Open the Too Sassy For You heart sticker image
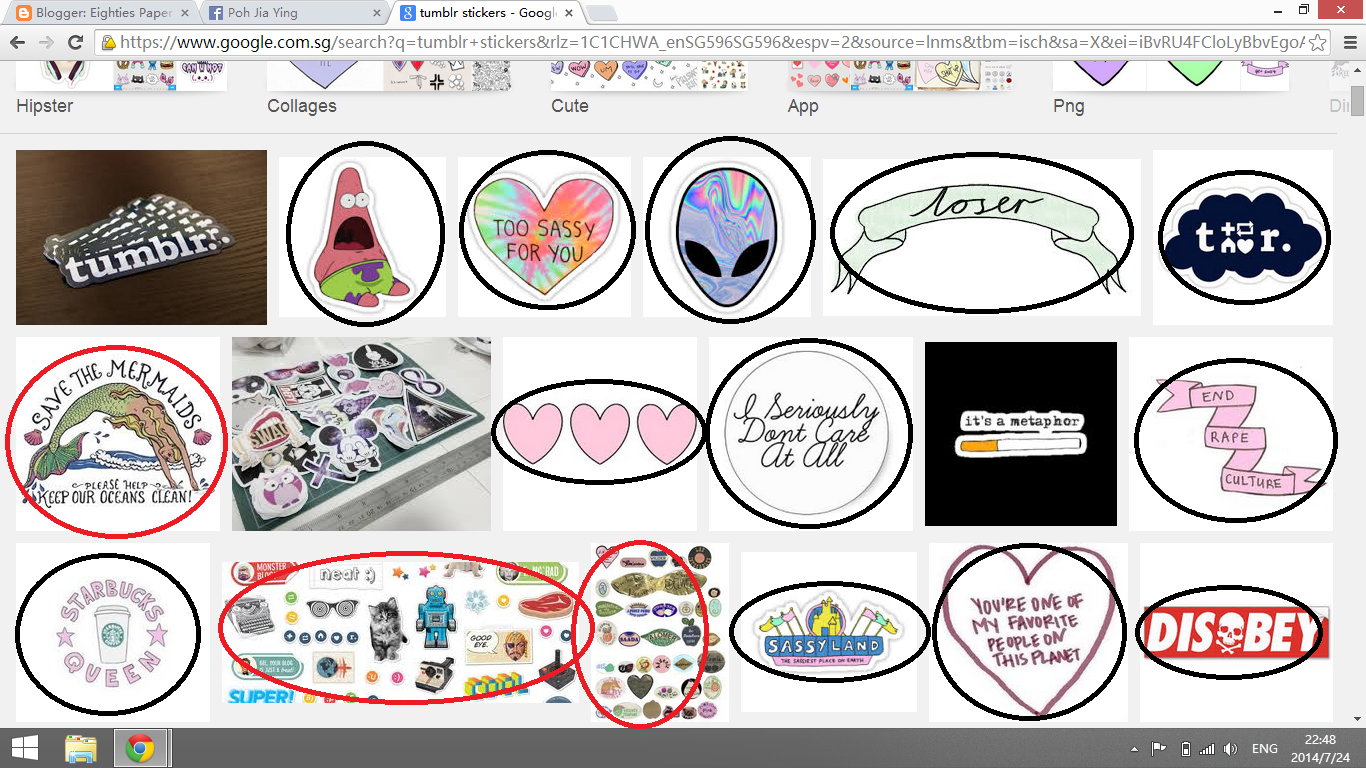1366x768 pixels. click(544, 230)
